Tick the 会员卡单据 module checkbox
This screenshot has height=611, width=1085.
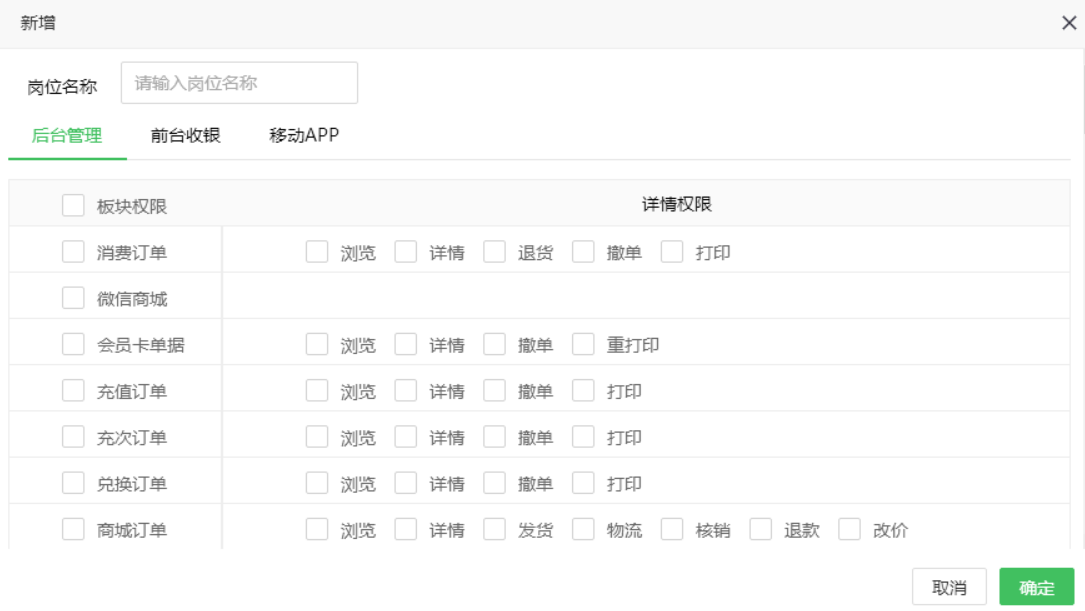[73, 344]
